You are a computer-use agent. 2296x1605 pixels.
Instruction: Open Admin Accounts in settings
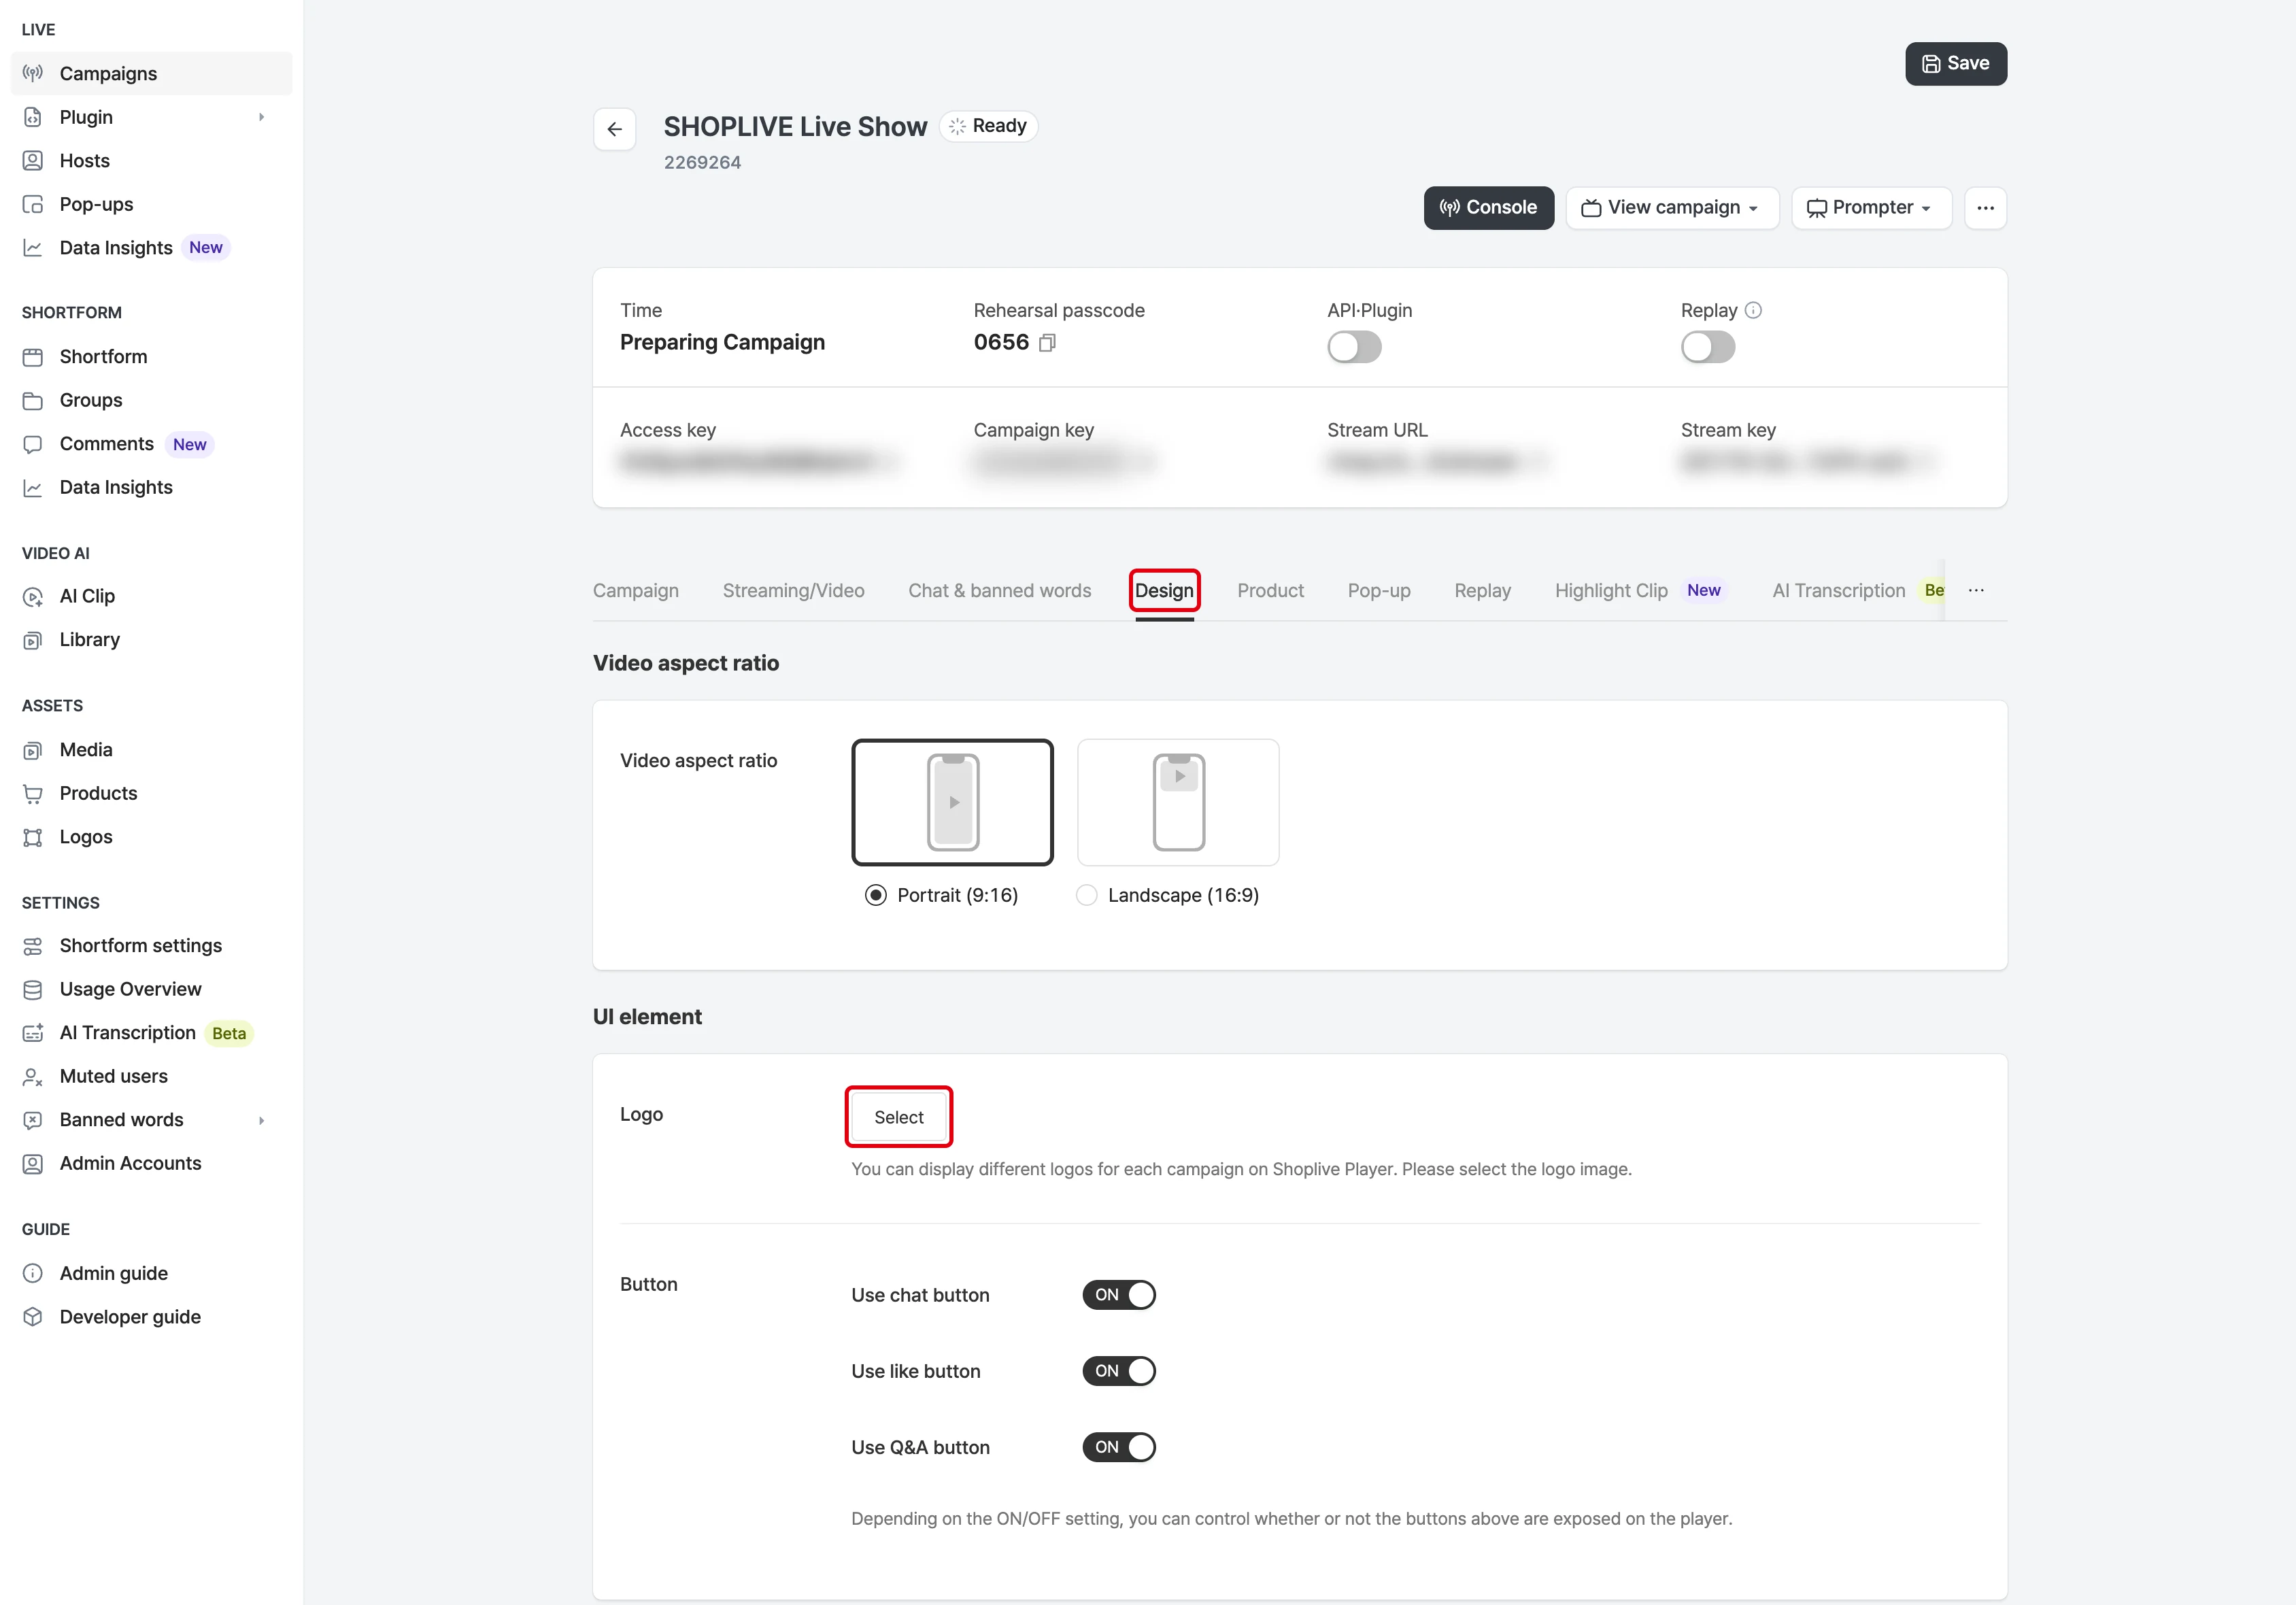click(x=151, y=1163)
